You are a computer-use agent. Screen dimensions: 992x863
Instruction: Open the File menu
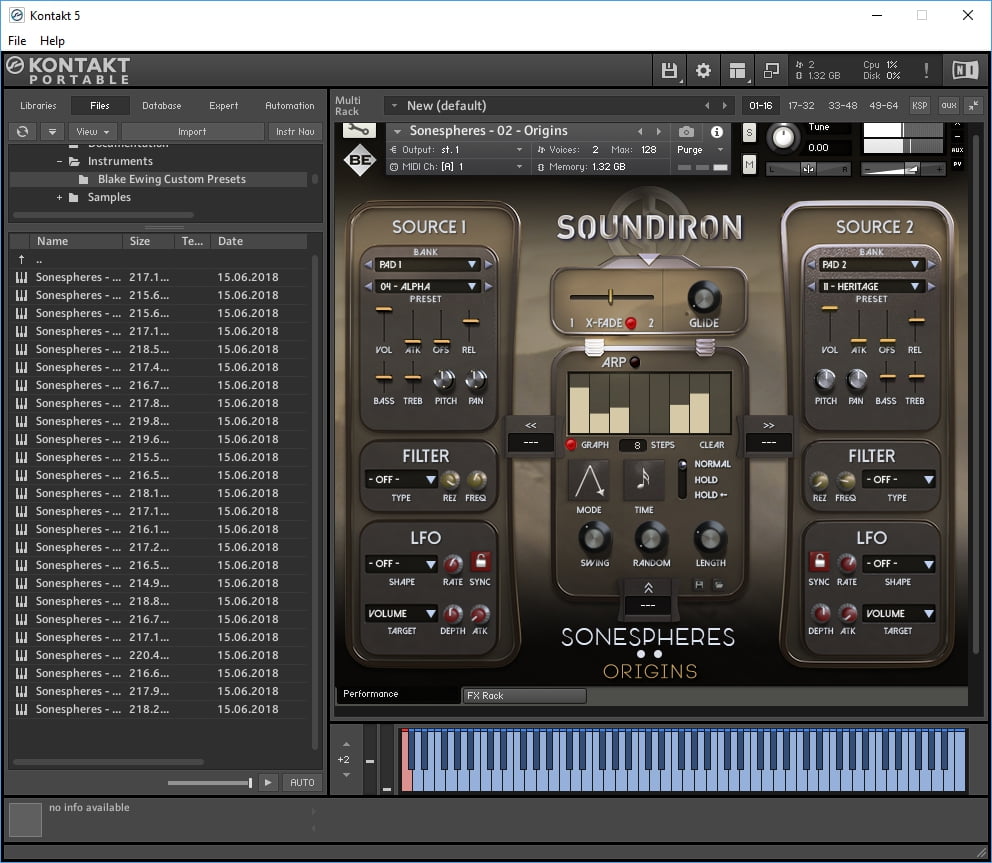point(17,40)
